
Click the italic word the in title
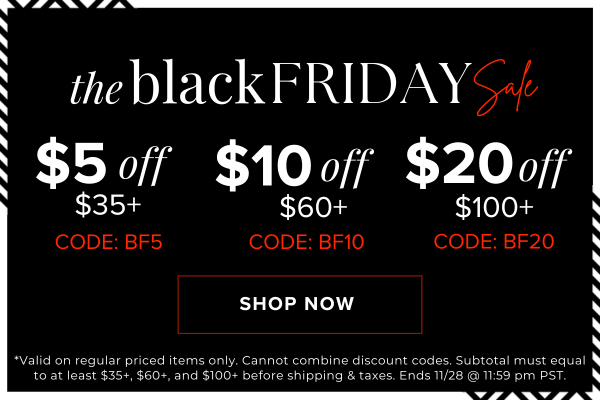coord(96,88)
